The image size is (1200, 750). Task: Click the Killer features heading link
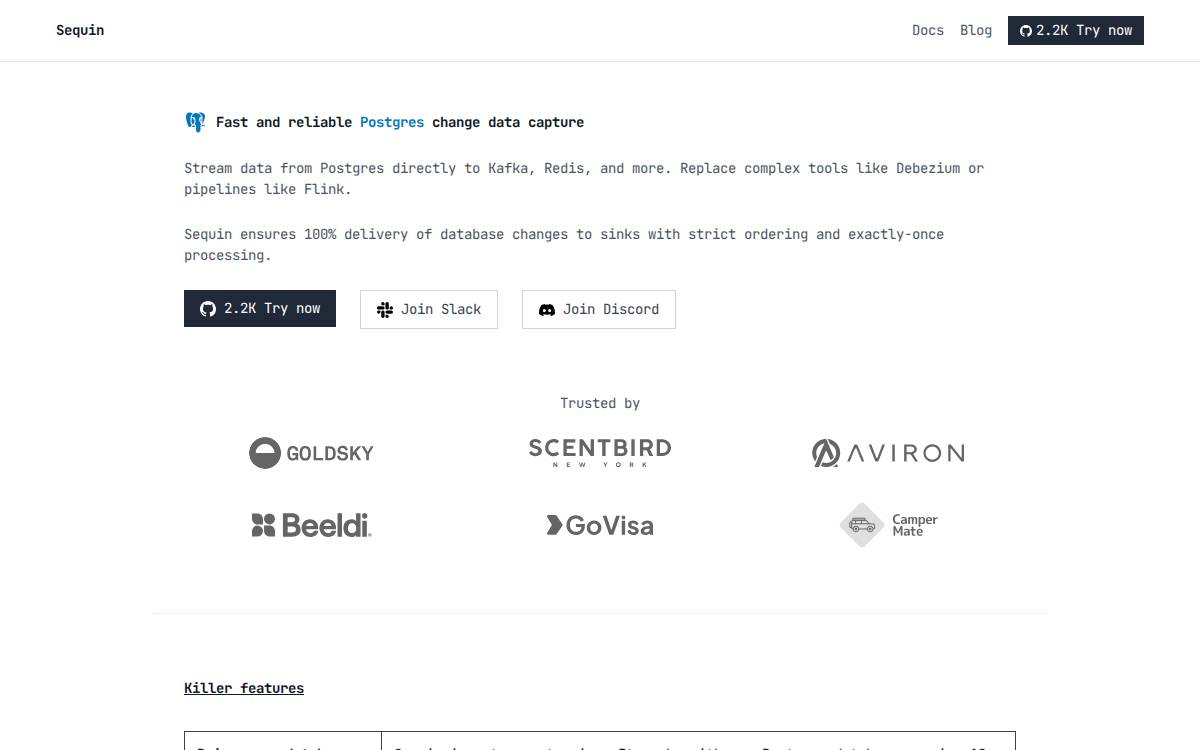point(244,688)
